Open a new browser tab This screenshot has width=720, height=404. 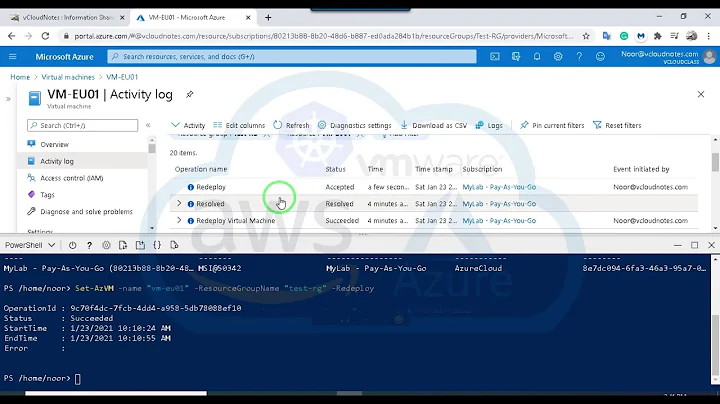[x=268, y=17]
